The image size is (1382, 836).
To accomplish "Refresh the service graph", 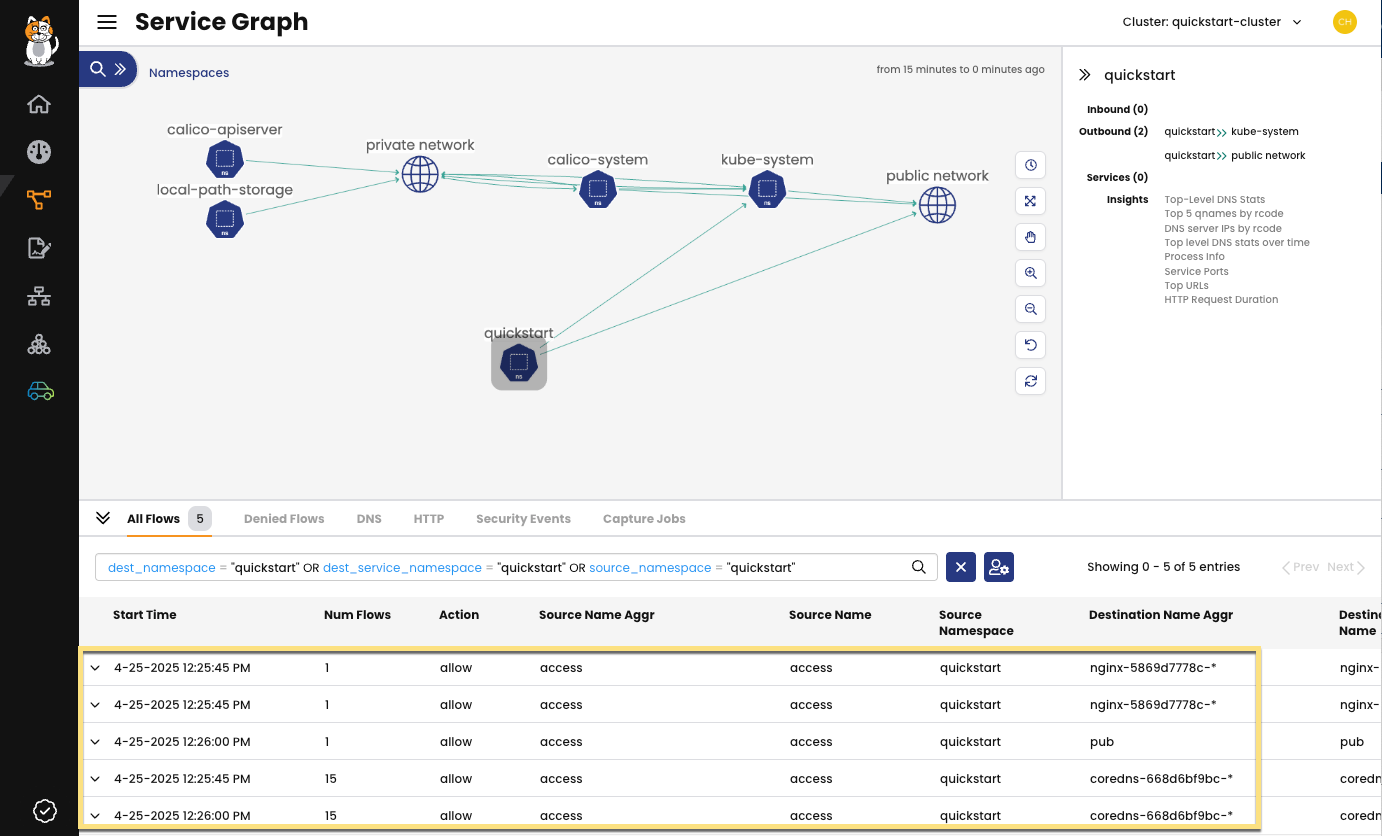I will [1030, 380].
